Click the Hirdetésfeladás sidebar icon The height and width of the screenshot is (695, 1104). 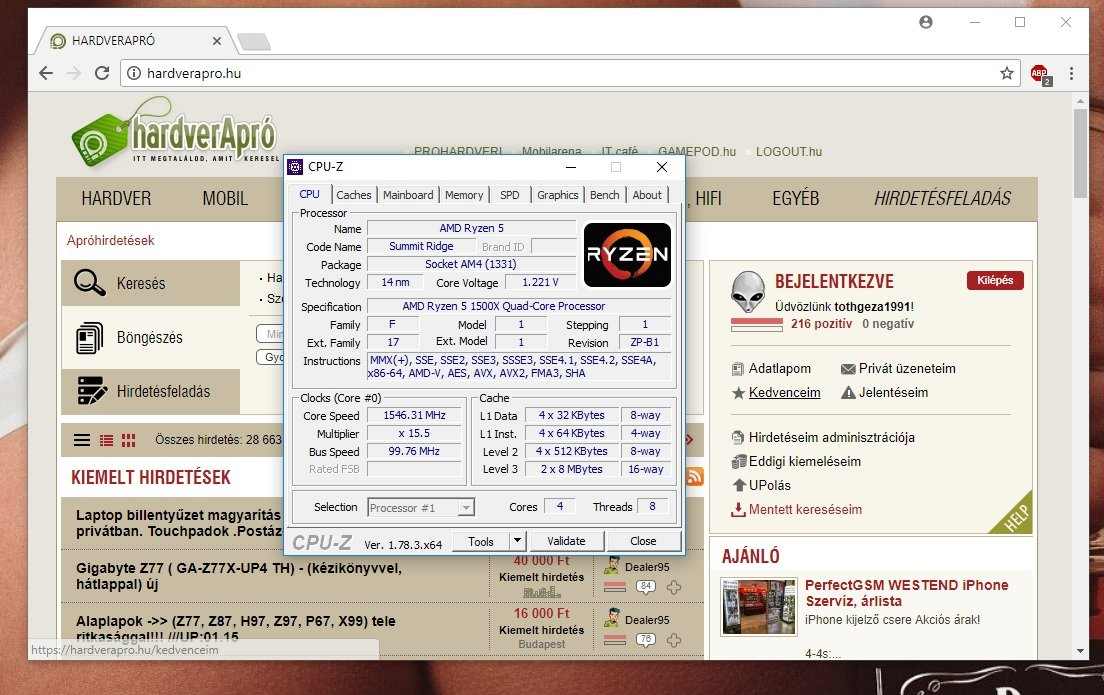coord(92,391)
